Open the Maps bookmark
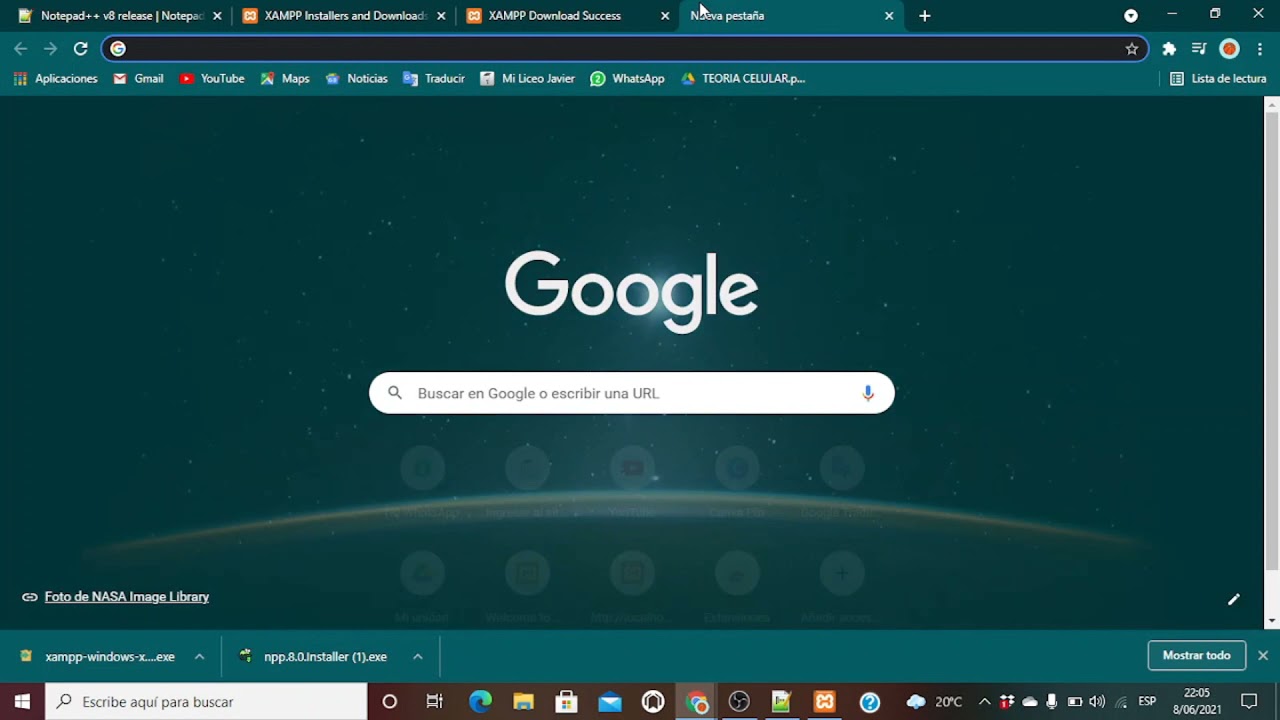This screenshot has height=720, width=1280. (x=285, y=78)
